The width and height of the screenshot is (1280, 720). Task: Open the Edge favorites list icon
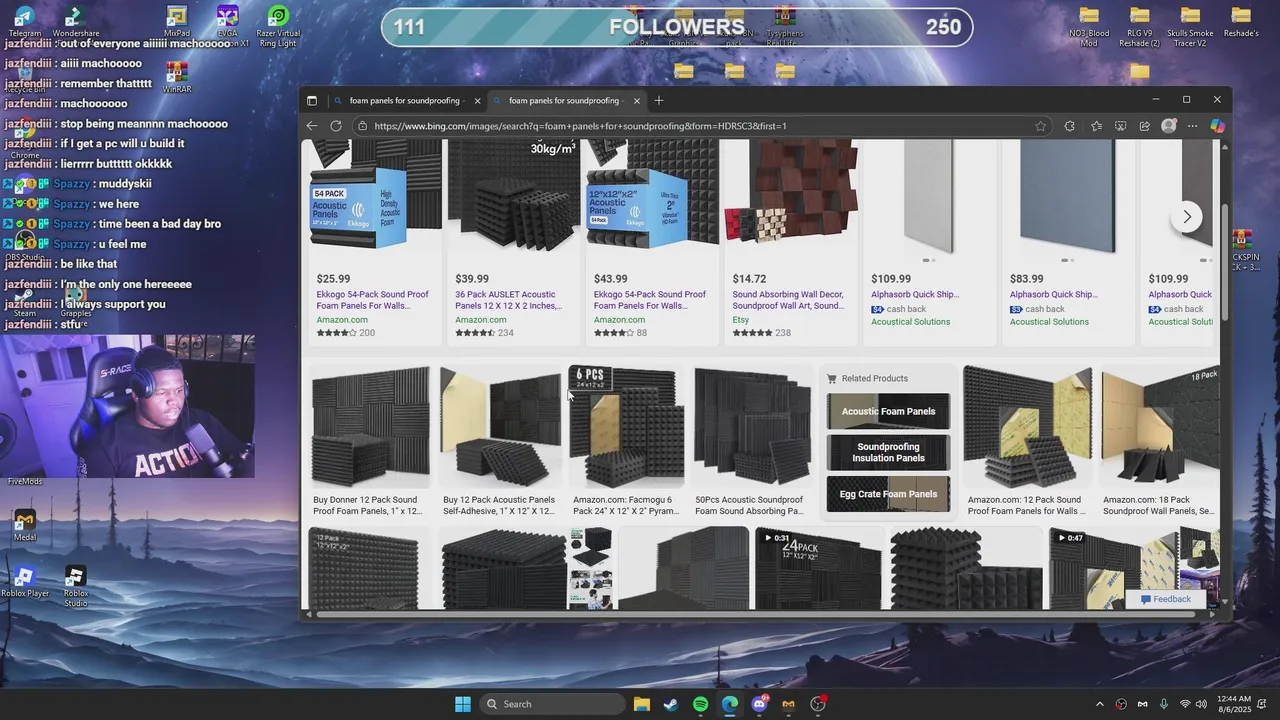click(1096, 126)
